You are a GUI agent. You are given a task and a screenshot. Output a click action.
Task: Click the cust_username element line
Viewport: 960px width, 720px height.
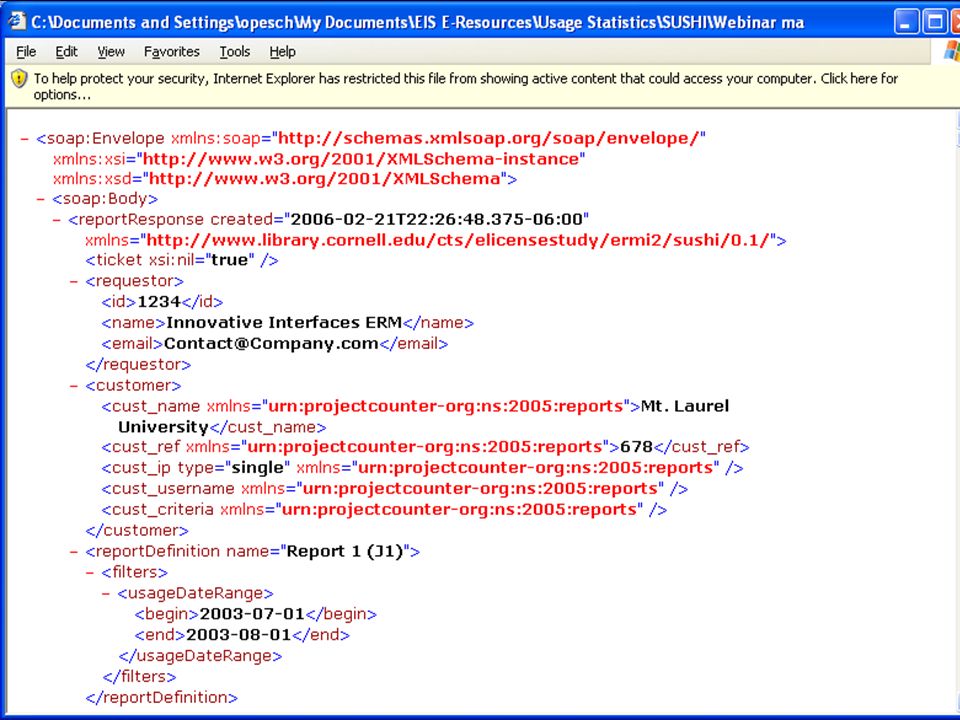(395, 489)
